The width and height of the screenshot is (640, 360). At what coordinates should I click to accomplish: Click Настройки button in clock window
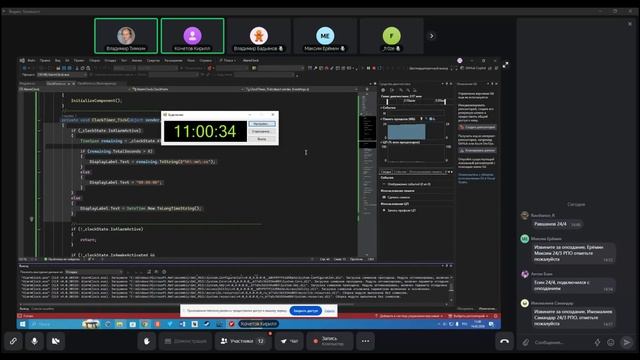click(x=262, y=124)
